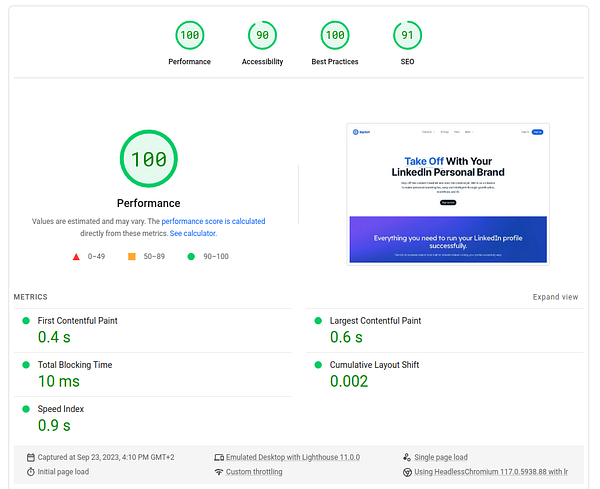Click the orange square 50–89 legend icon

click(131, 256)
